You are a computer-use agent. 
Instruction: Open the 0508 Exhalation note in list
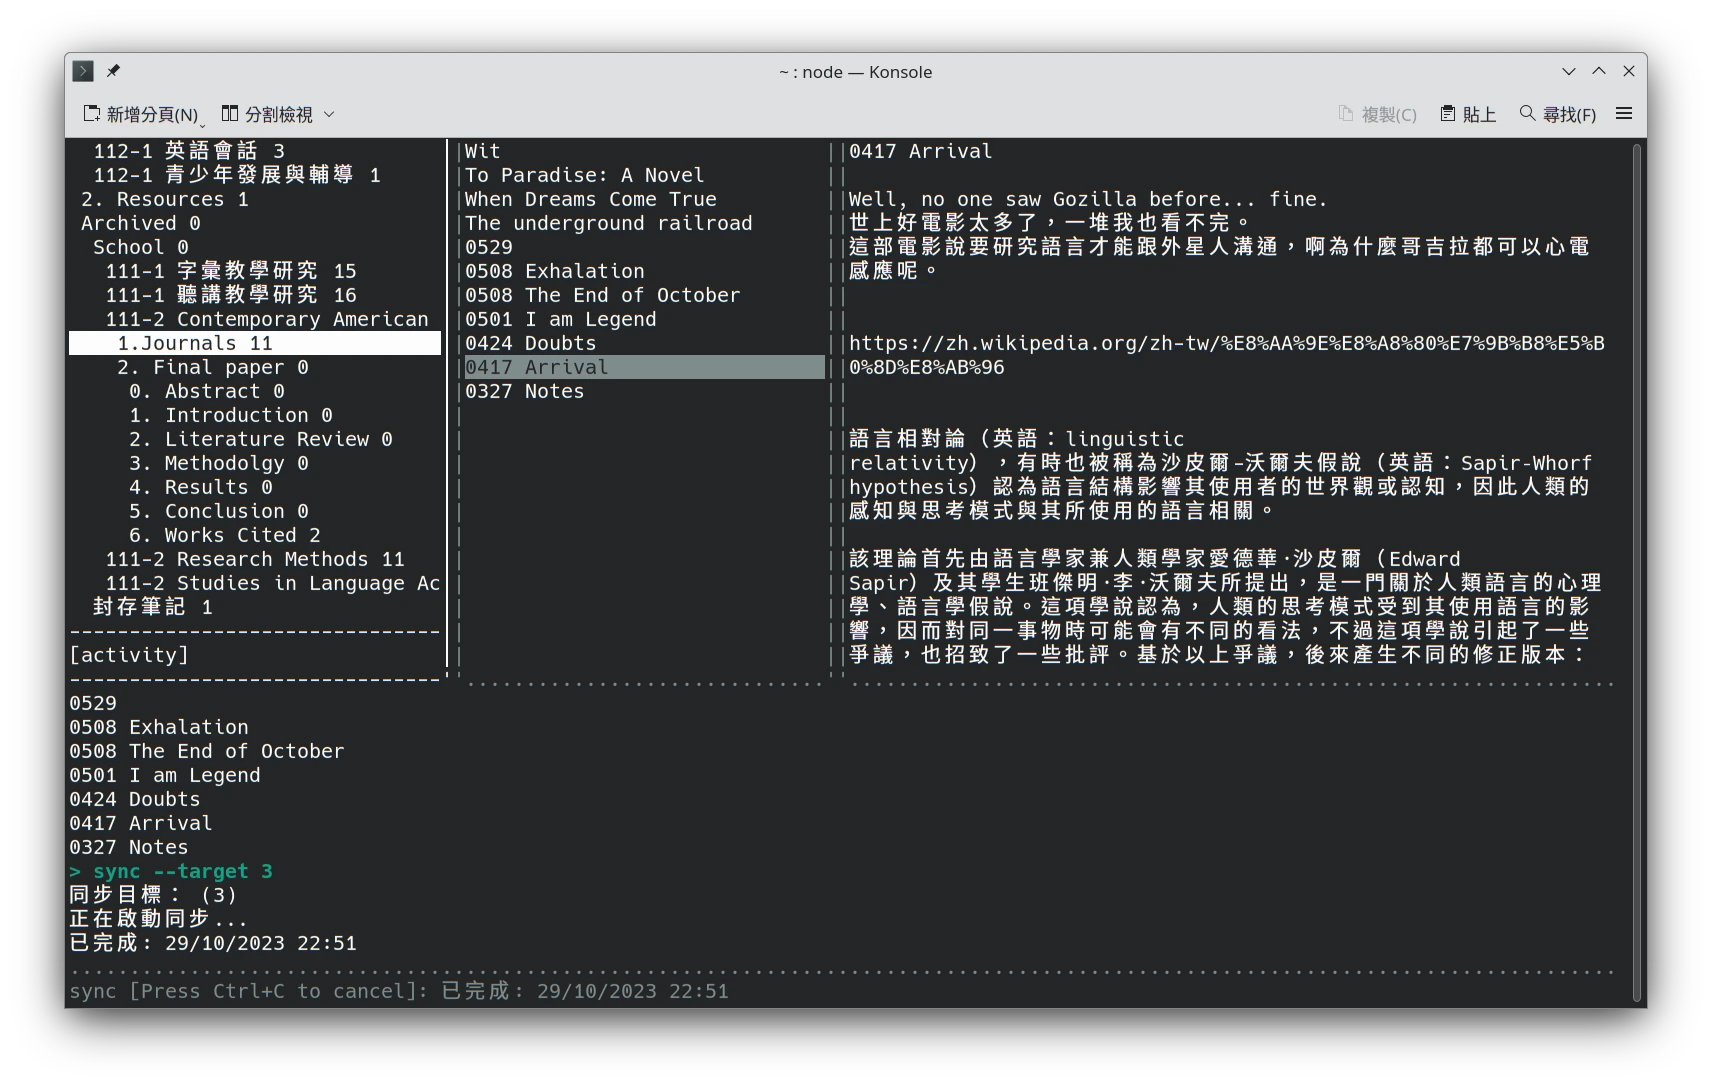[555, 271]
